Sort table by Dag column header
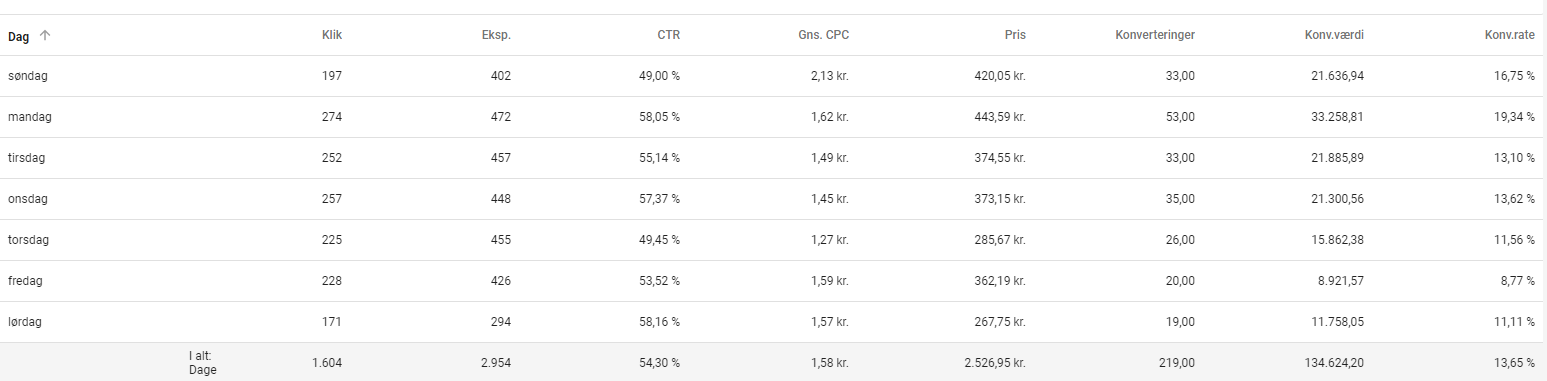 (x=18, y=36)
